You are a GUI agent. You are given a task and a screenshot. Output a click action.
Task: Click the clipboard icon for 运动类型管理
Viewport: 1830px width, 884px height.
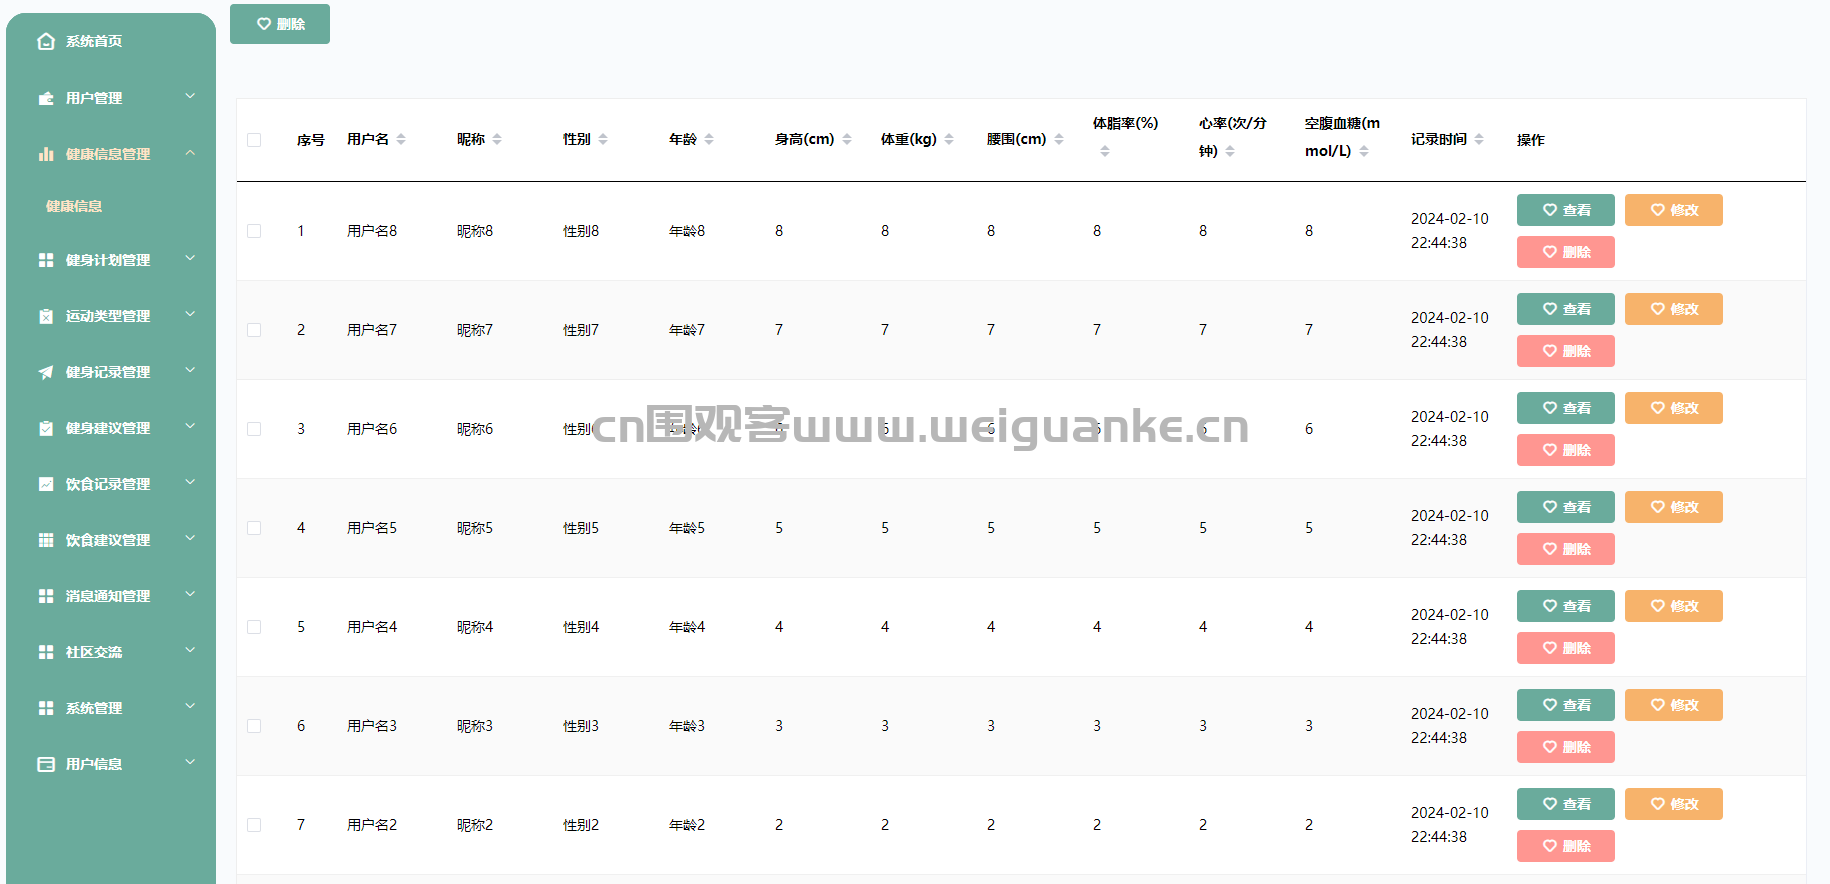coord(46,316)
